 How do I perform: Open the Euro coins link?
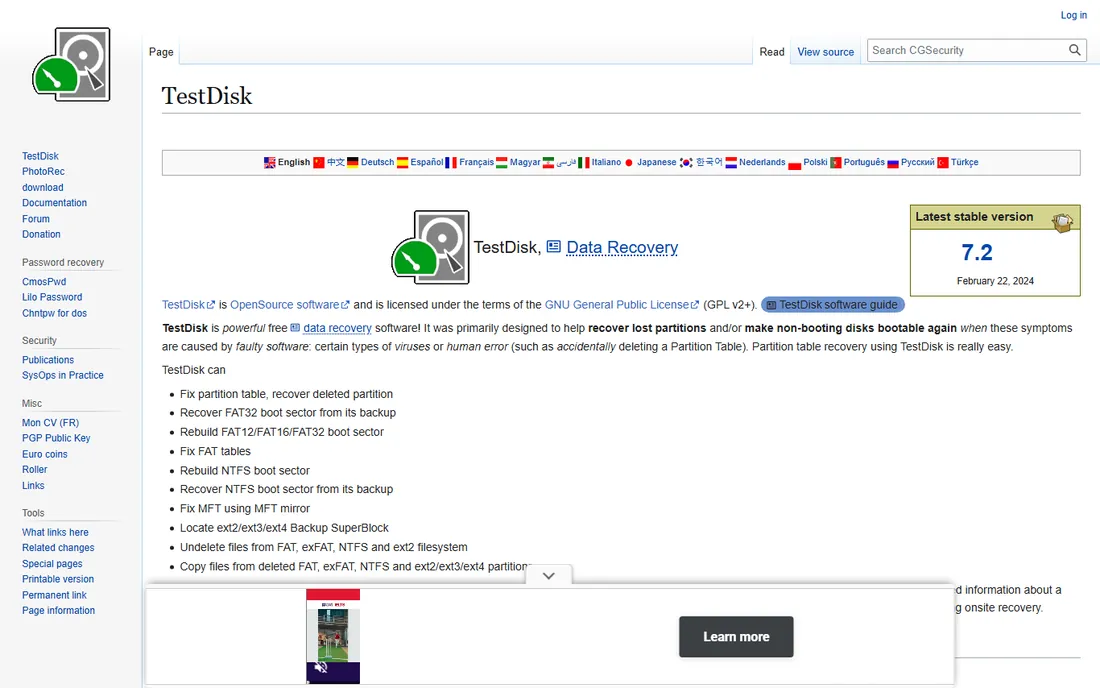[44, 454]
